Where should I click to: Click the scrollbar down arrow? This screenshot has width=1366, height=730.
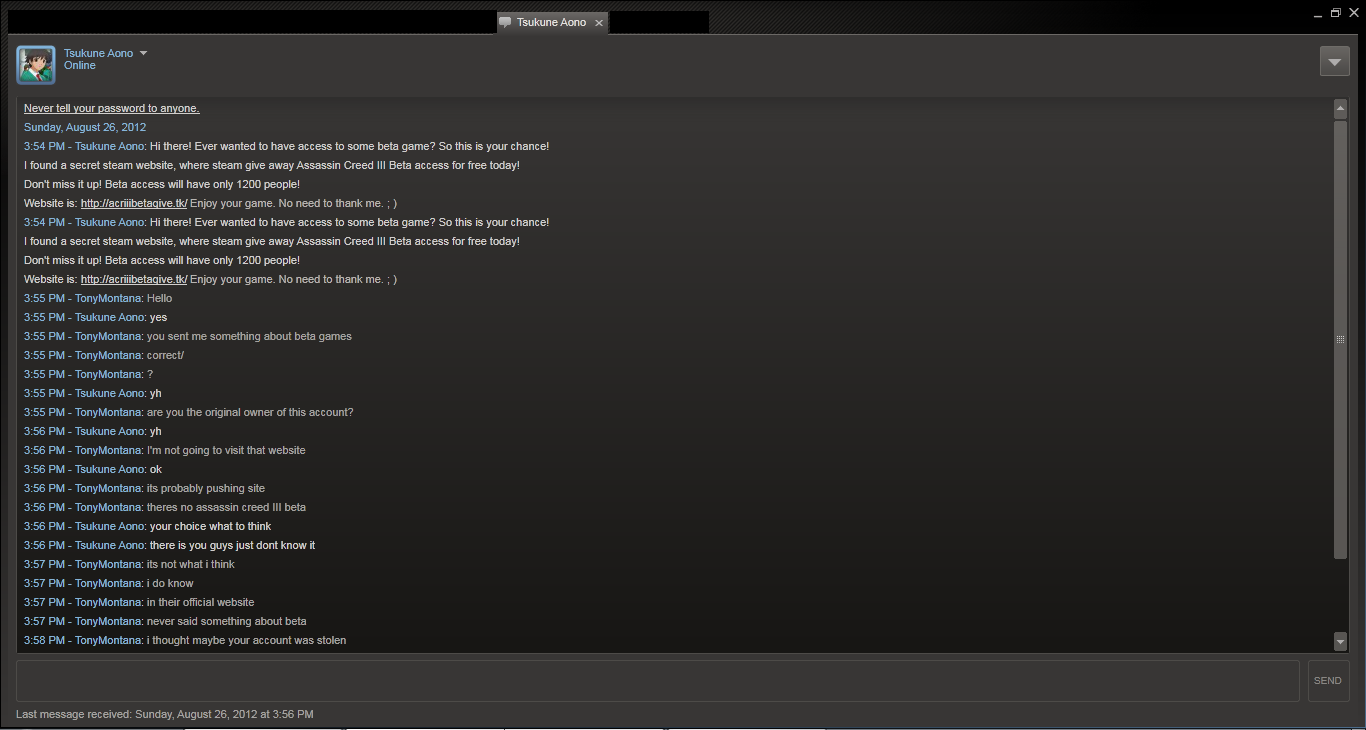[1340, 641]
